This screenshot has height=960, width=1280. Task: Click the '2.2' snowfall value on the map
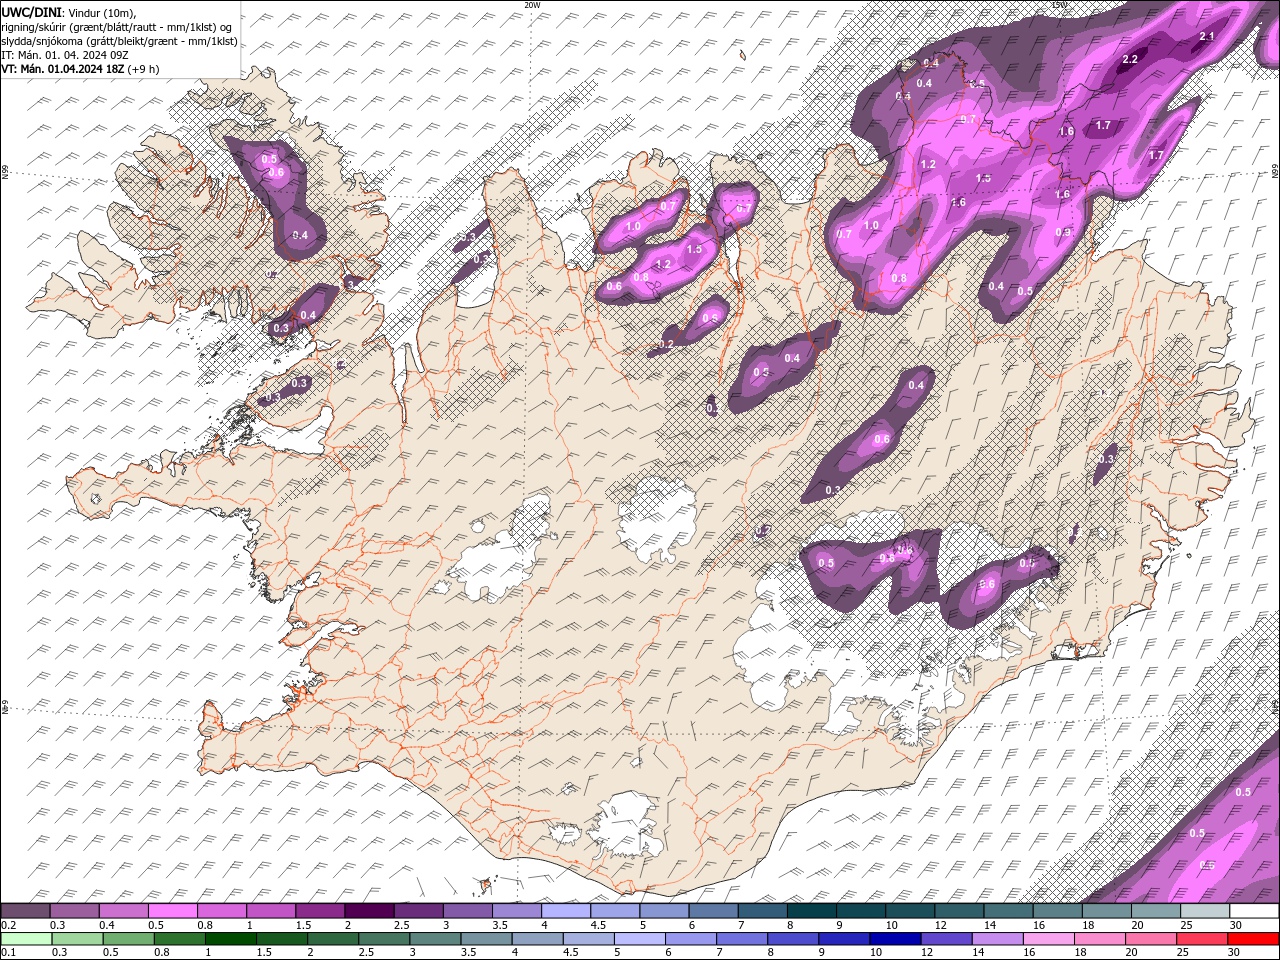tap(1131, 60)
